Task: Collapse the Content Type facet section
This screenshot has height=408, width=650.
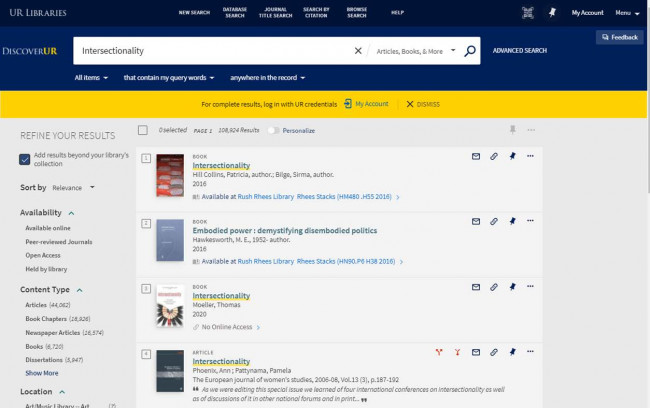Action: 79,290
